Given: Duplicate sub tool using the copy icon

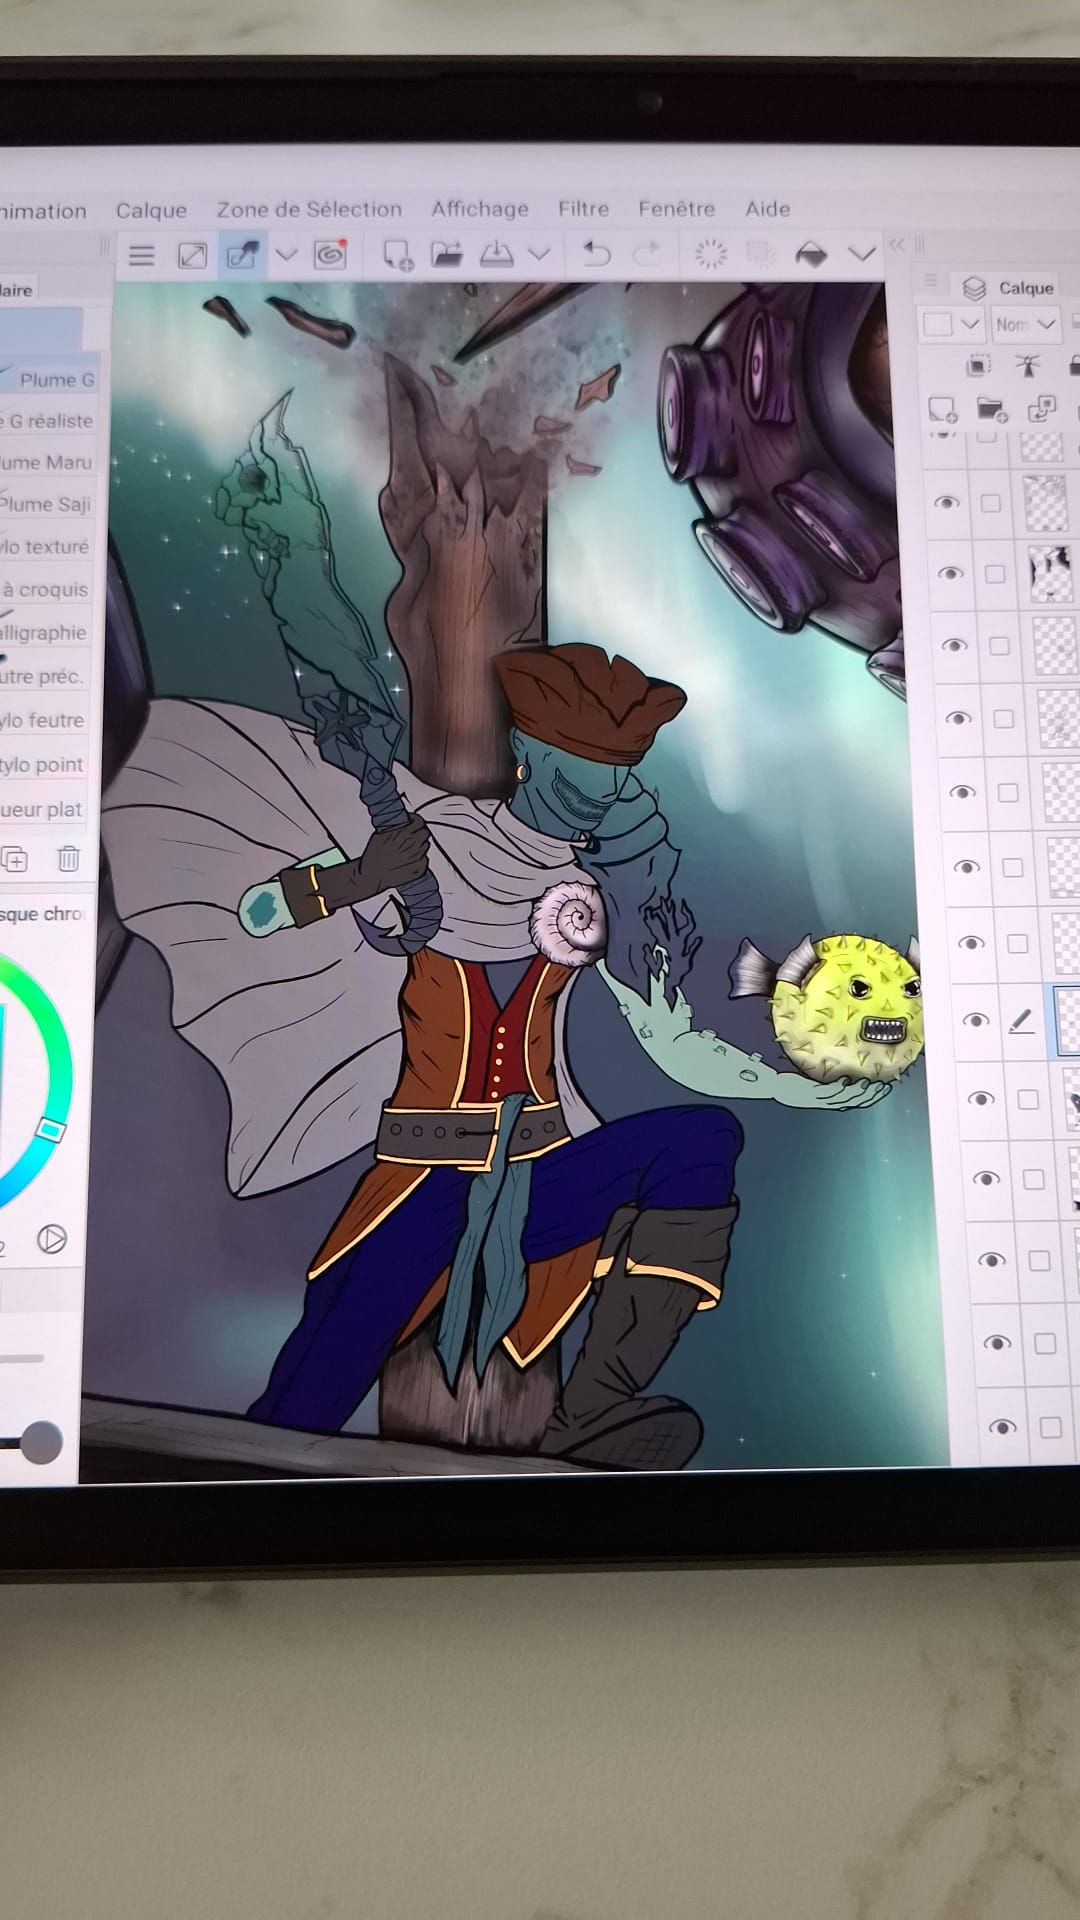Looking at the screenshot, I should pyautogui.click(x=15, y=859).
